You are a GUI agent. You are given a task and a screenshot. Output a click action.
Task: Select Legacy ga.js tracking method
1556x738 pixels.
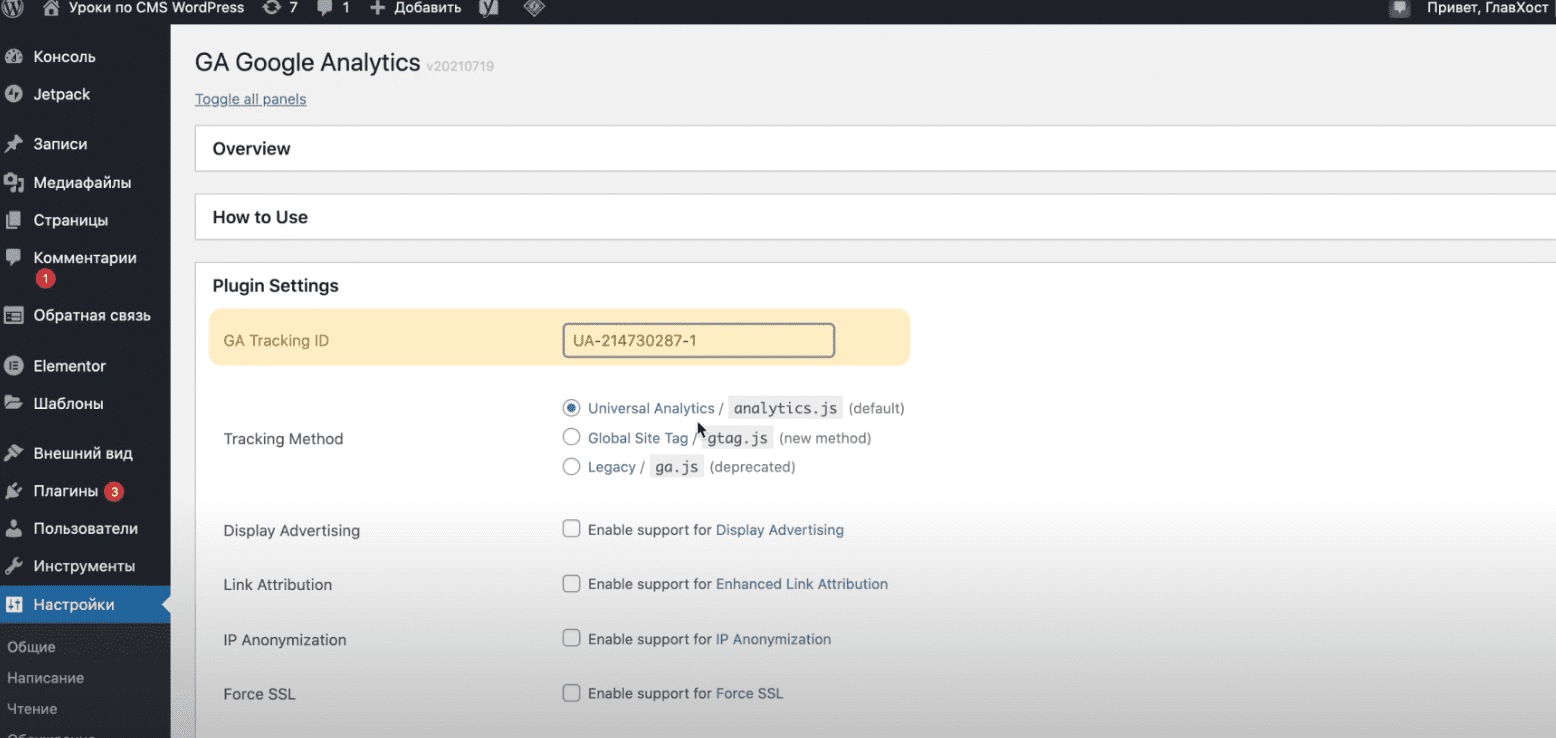pos(571,466)
